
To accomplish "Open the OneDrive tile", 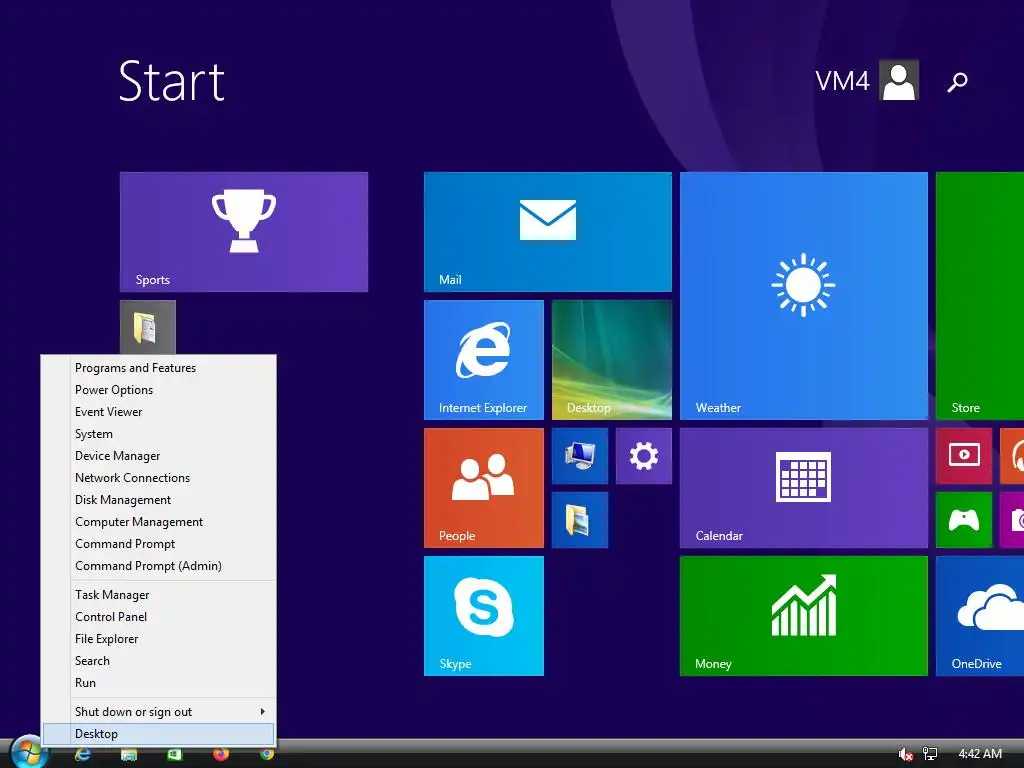I will (980, 616).
